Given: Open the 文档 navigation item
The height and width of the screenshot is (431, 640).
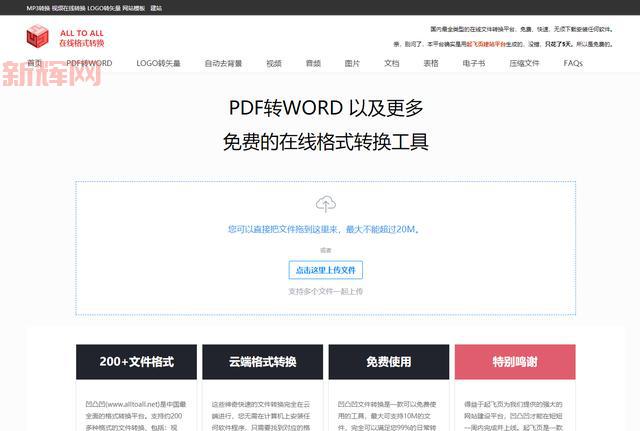Looking at the screenshot, I should pyautogui.click(x=391, y=63).
